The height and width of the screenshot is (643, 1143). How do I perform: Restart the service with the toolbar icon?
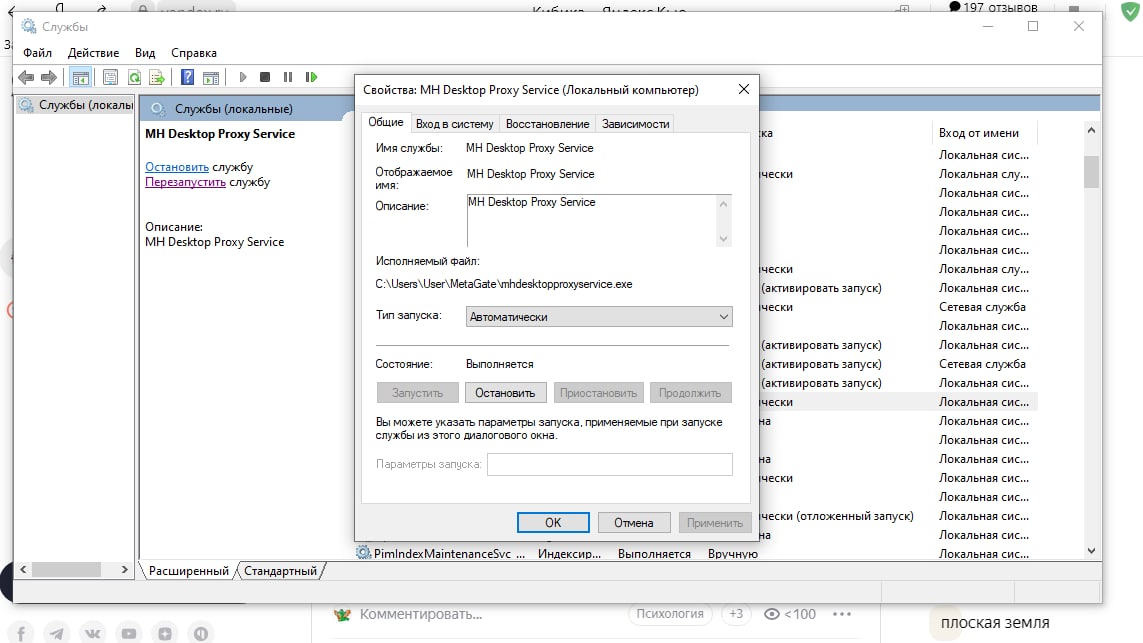coord(311,77)
